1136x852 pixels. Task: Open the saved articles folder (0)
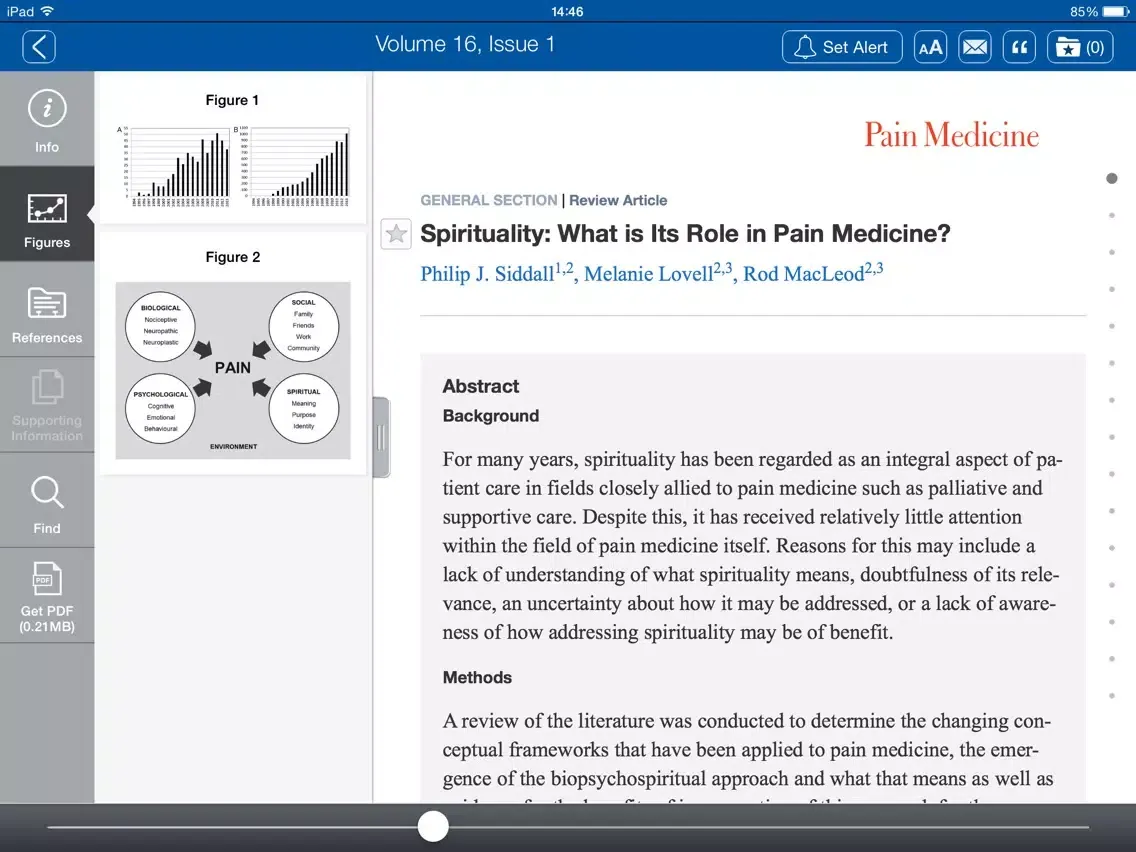coord(1080,46)
